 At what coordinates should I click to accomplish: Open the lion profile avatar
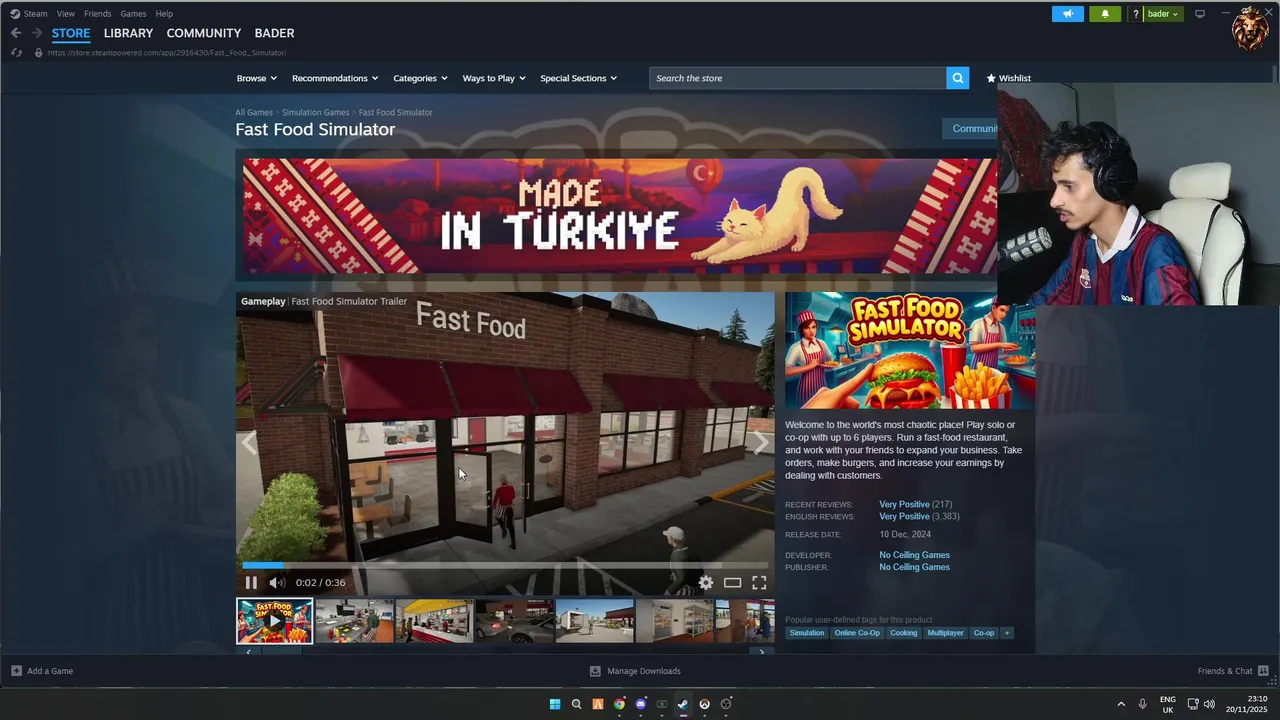click(x=1250, y=28)
